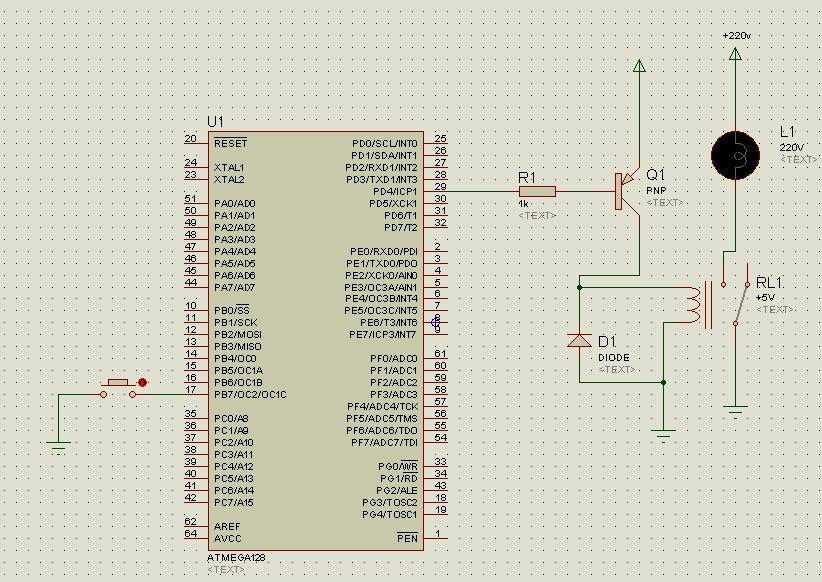Click the red push button actuator dot
The image size is (822, 582).
point(143,383)
